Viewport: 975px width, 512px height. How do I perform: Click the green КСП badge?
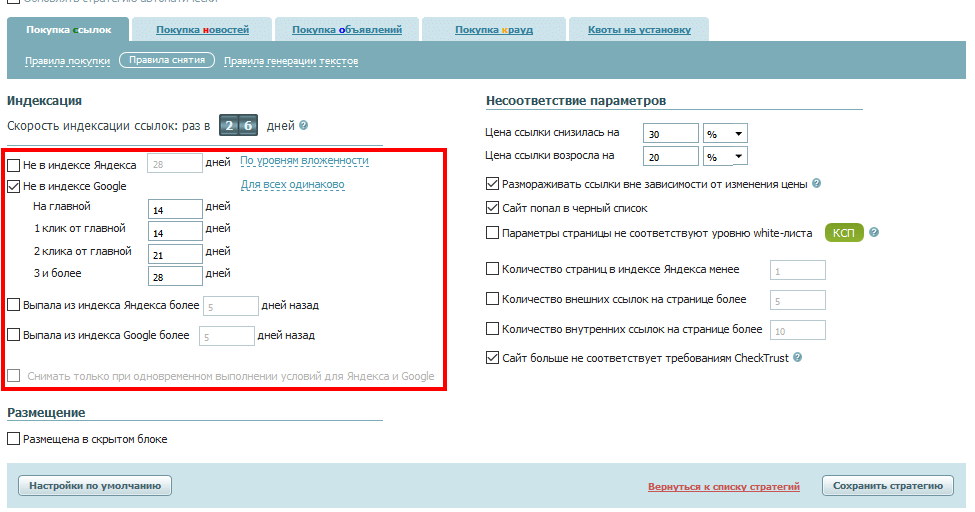[x=844, y=233]
